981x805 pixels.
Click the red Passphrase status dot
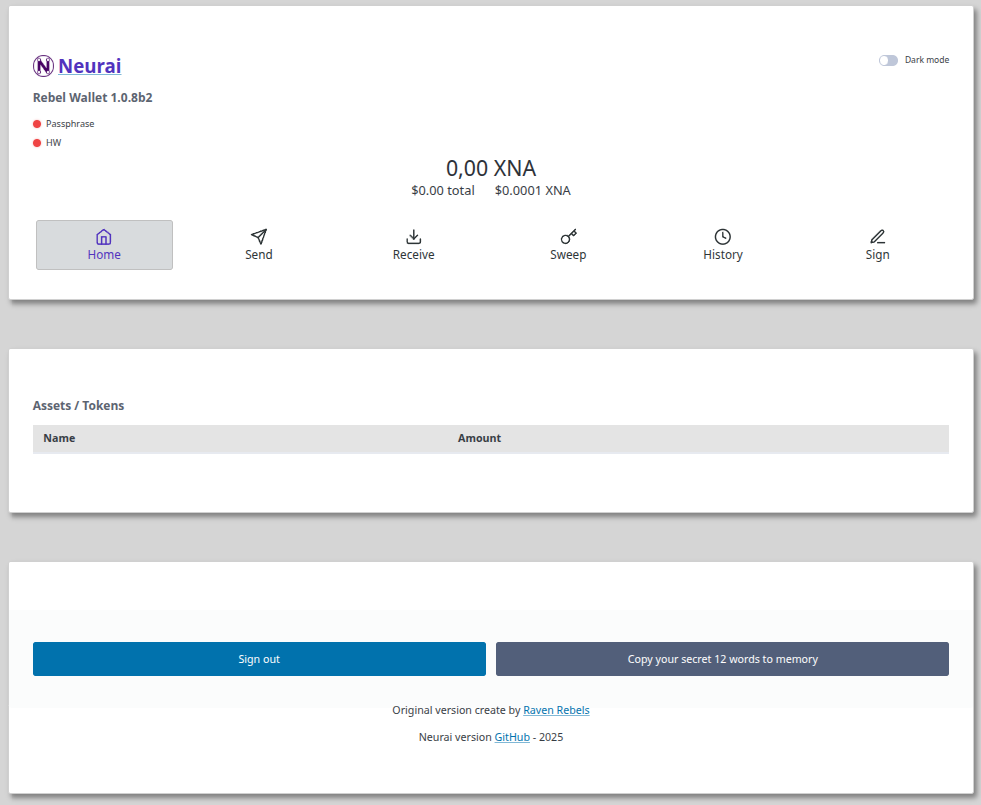35,123
